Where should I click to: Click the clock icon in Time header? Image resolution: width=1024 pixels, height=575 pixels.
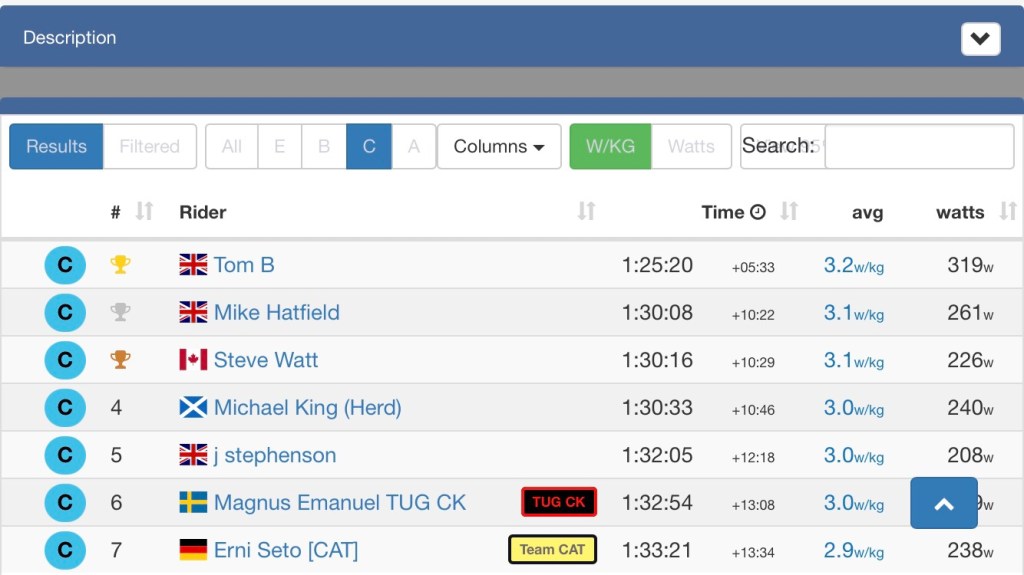758,212
